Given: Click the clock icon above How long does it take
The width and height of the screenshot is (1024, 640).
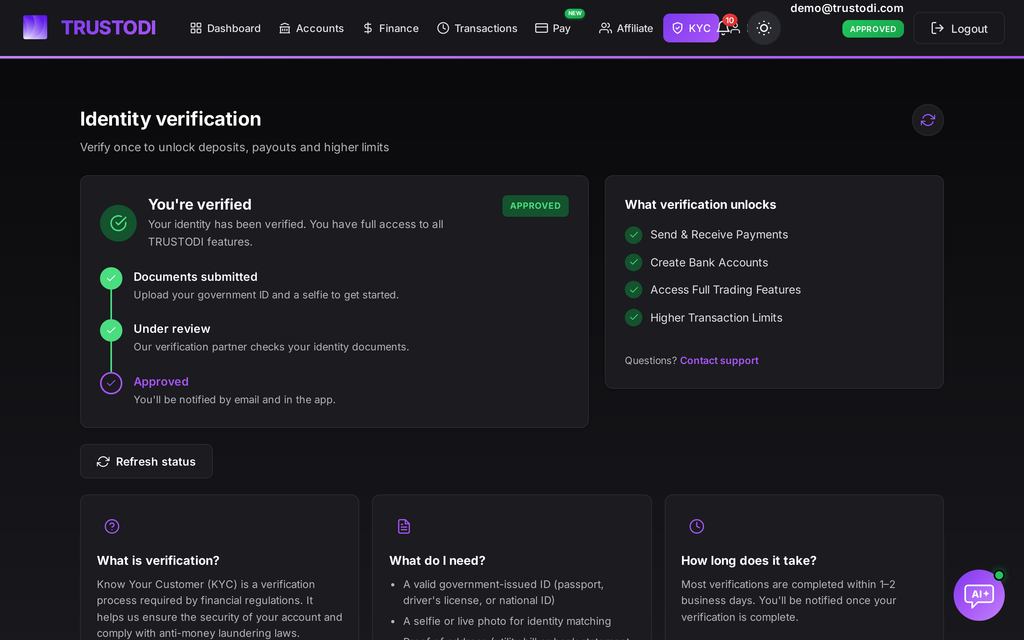Looking at the screenshot, I should 697,526.
